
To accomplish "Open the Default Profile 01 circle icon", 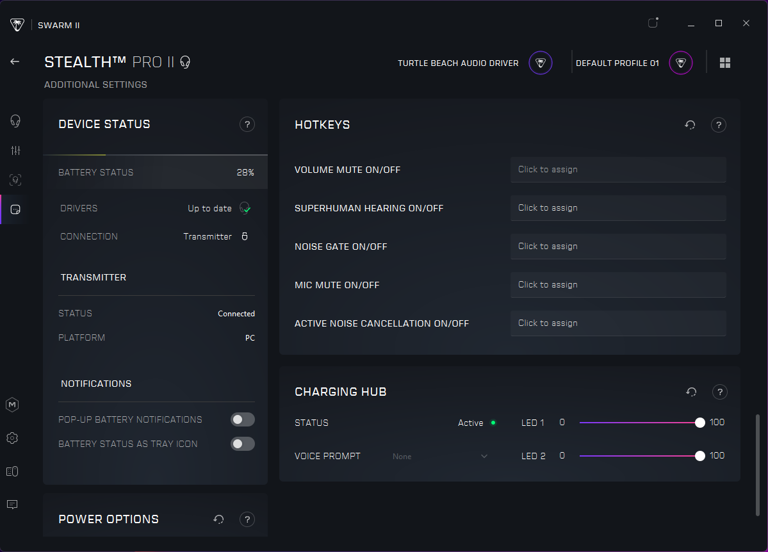I will [681, 63].
